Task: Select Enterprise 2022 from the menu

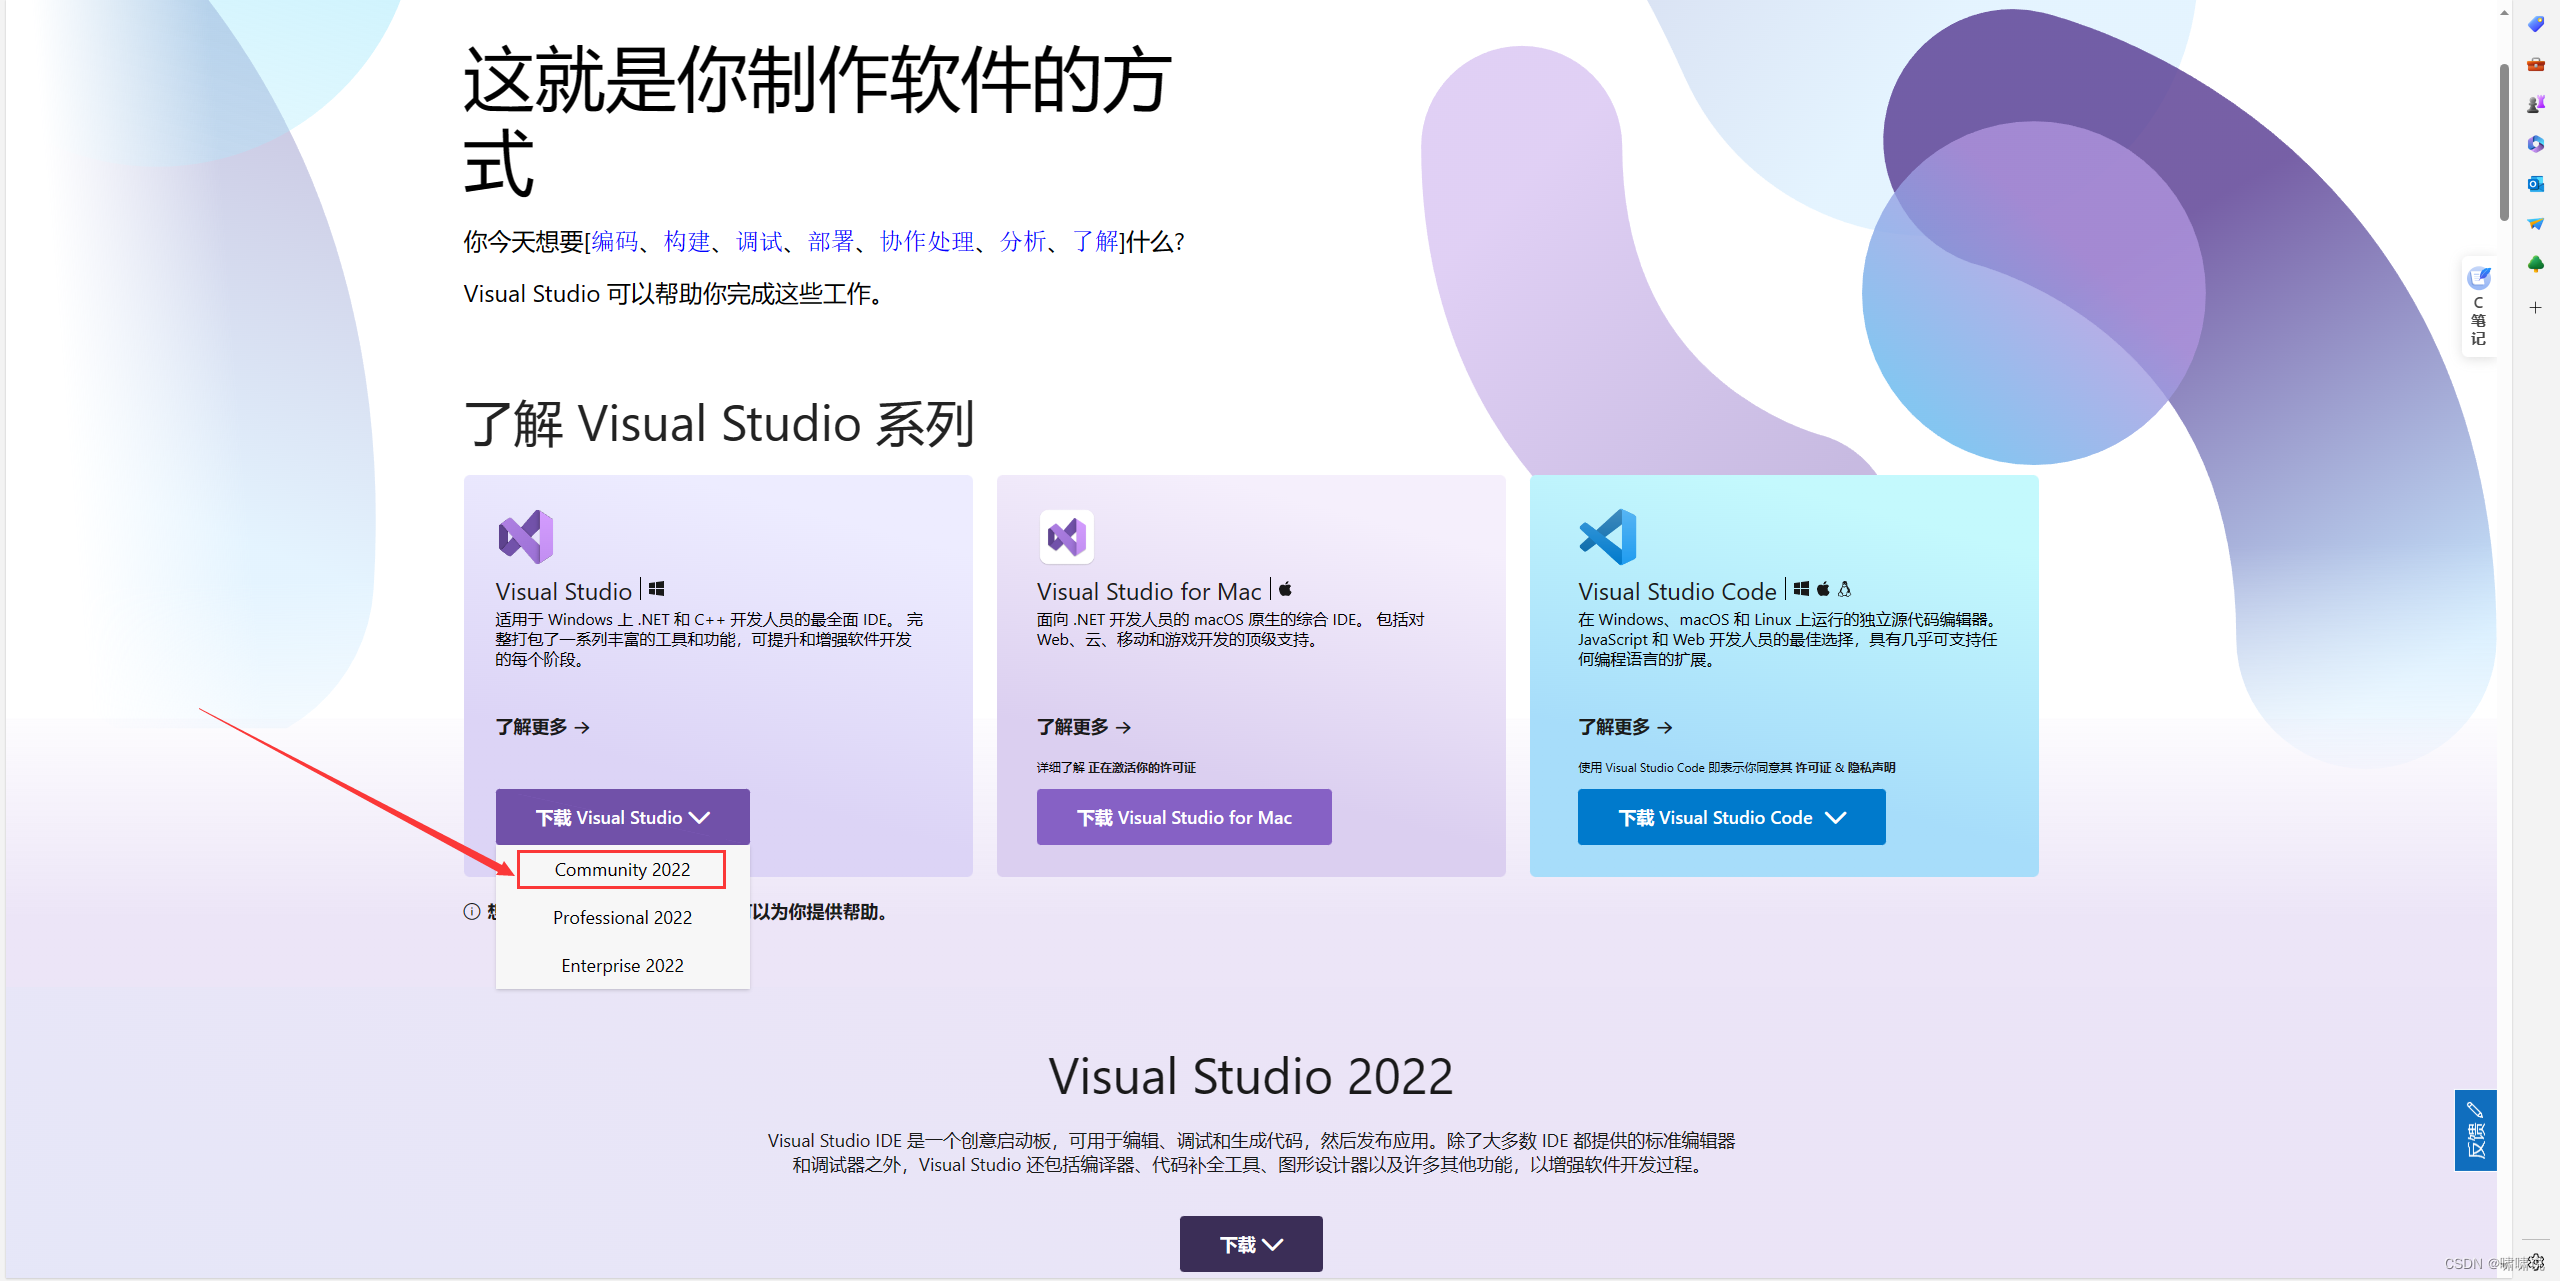Action: tap(622, 965)
